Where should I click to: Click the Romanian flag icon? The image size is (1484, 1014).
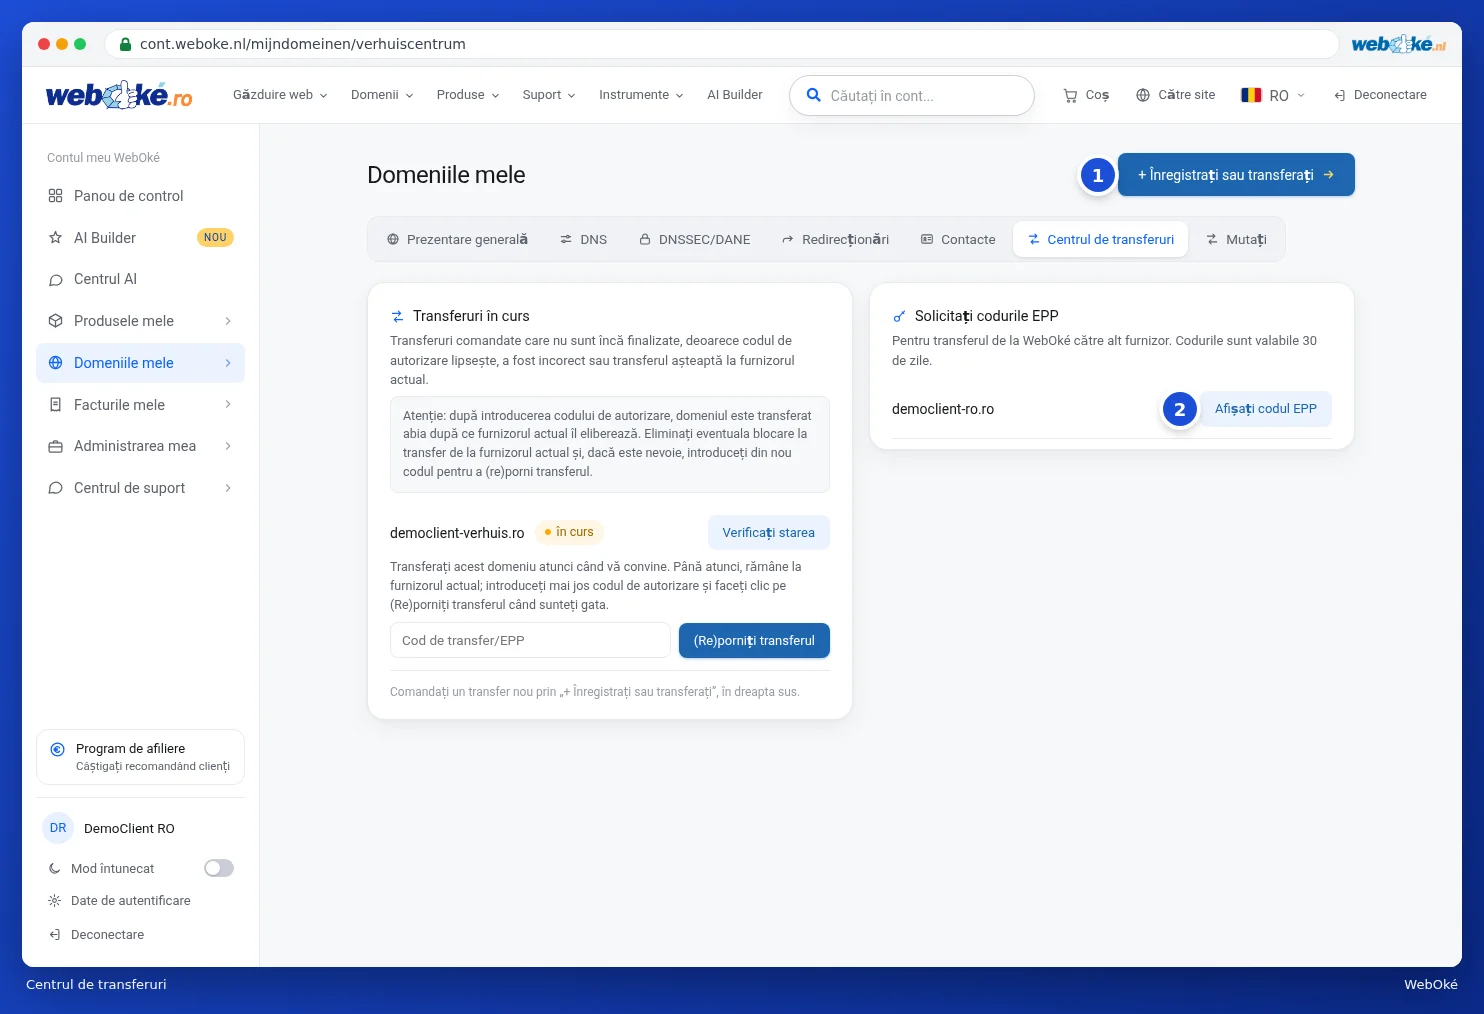coord(1251,95)
